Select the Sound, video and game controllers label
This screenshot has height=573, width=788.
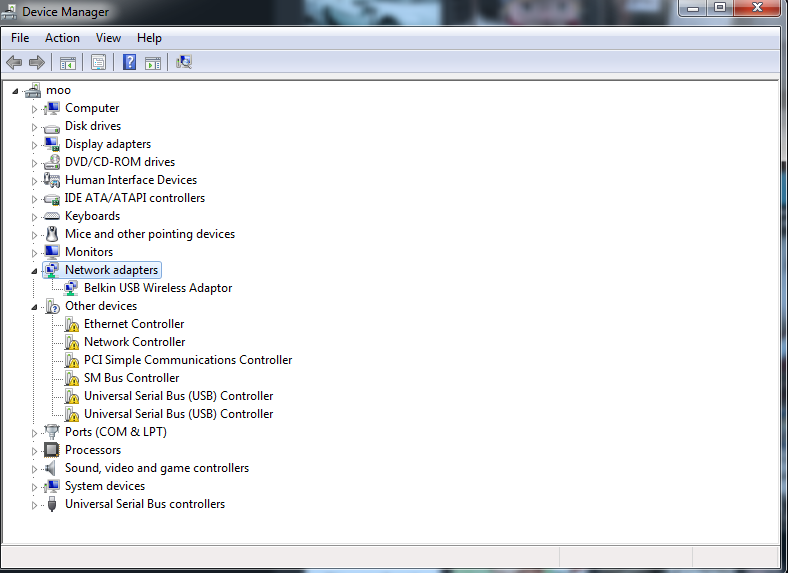click(157, 468)
